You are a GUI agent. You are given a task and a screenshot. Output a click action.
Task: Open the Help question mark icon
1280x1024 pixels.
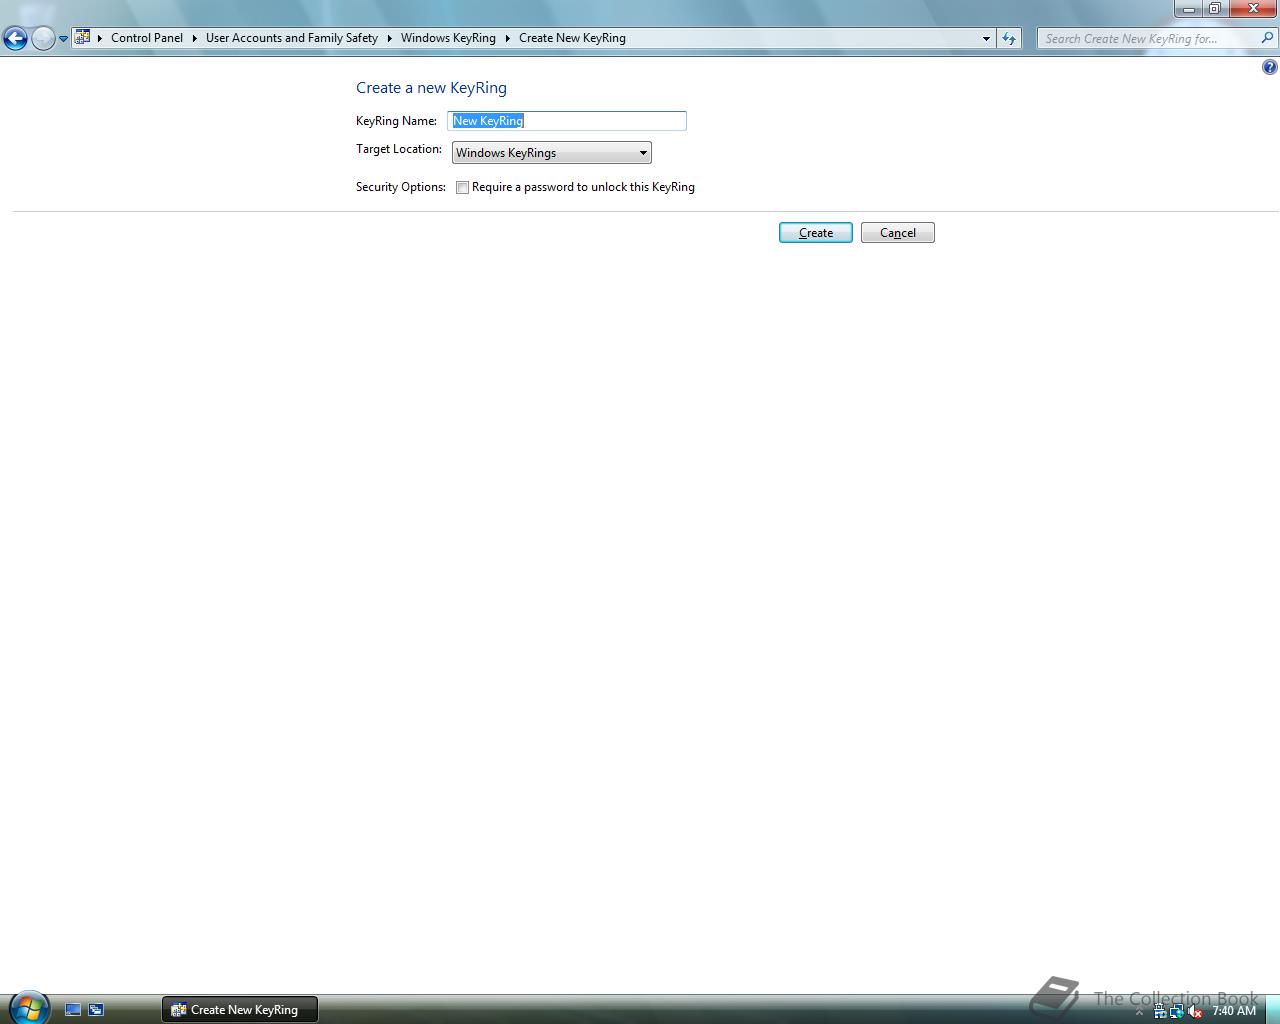point(1269,67)
